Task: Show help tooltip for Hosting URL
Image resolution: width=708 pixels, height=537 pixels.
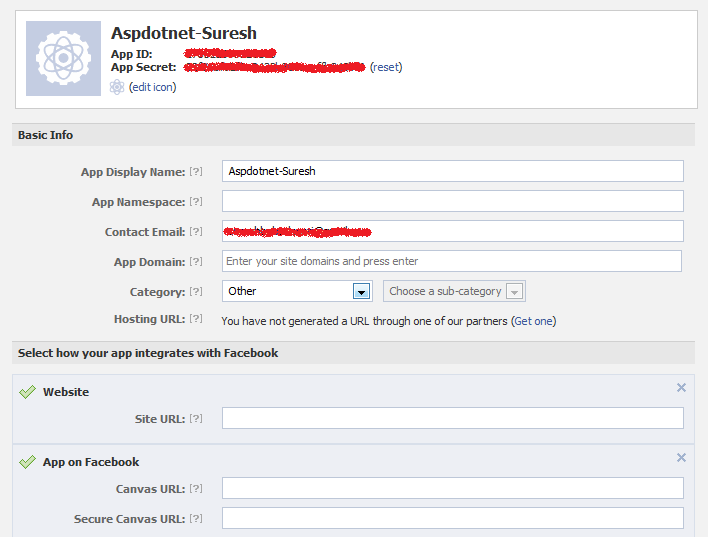Action: point(196,319)
